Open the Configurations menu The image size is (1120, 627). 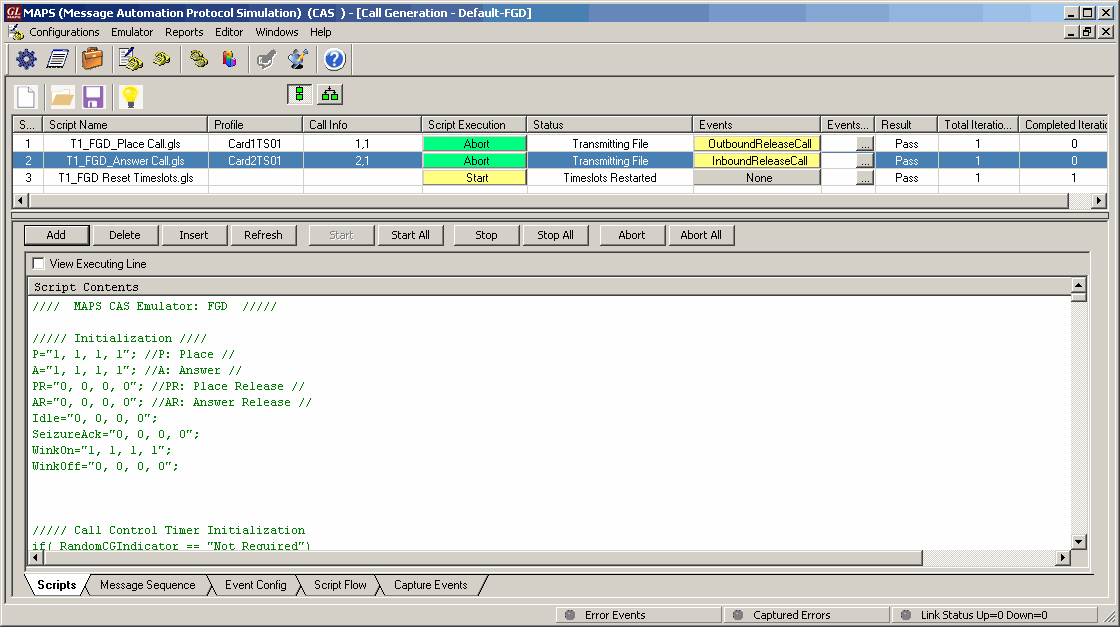coord(64,32)
